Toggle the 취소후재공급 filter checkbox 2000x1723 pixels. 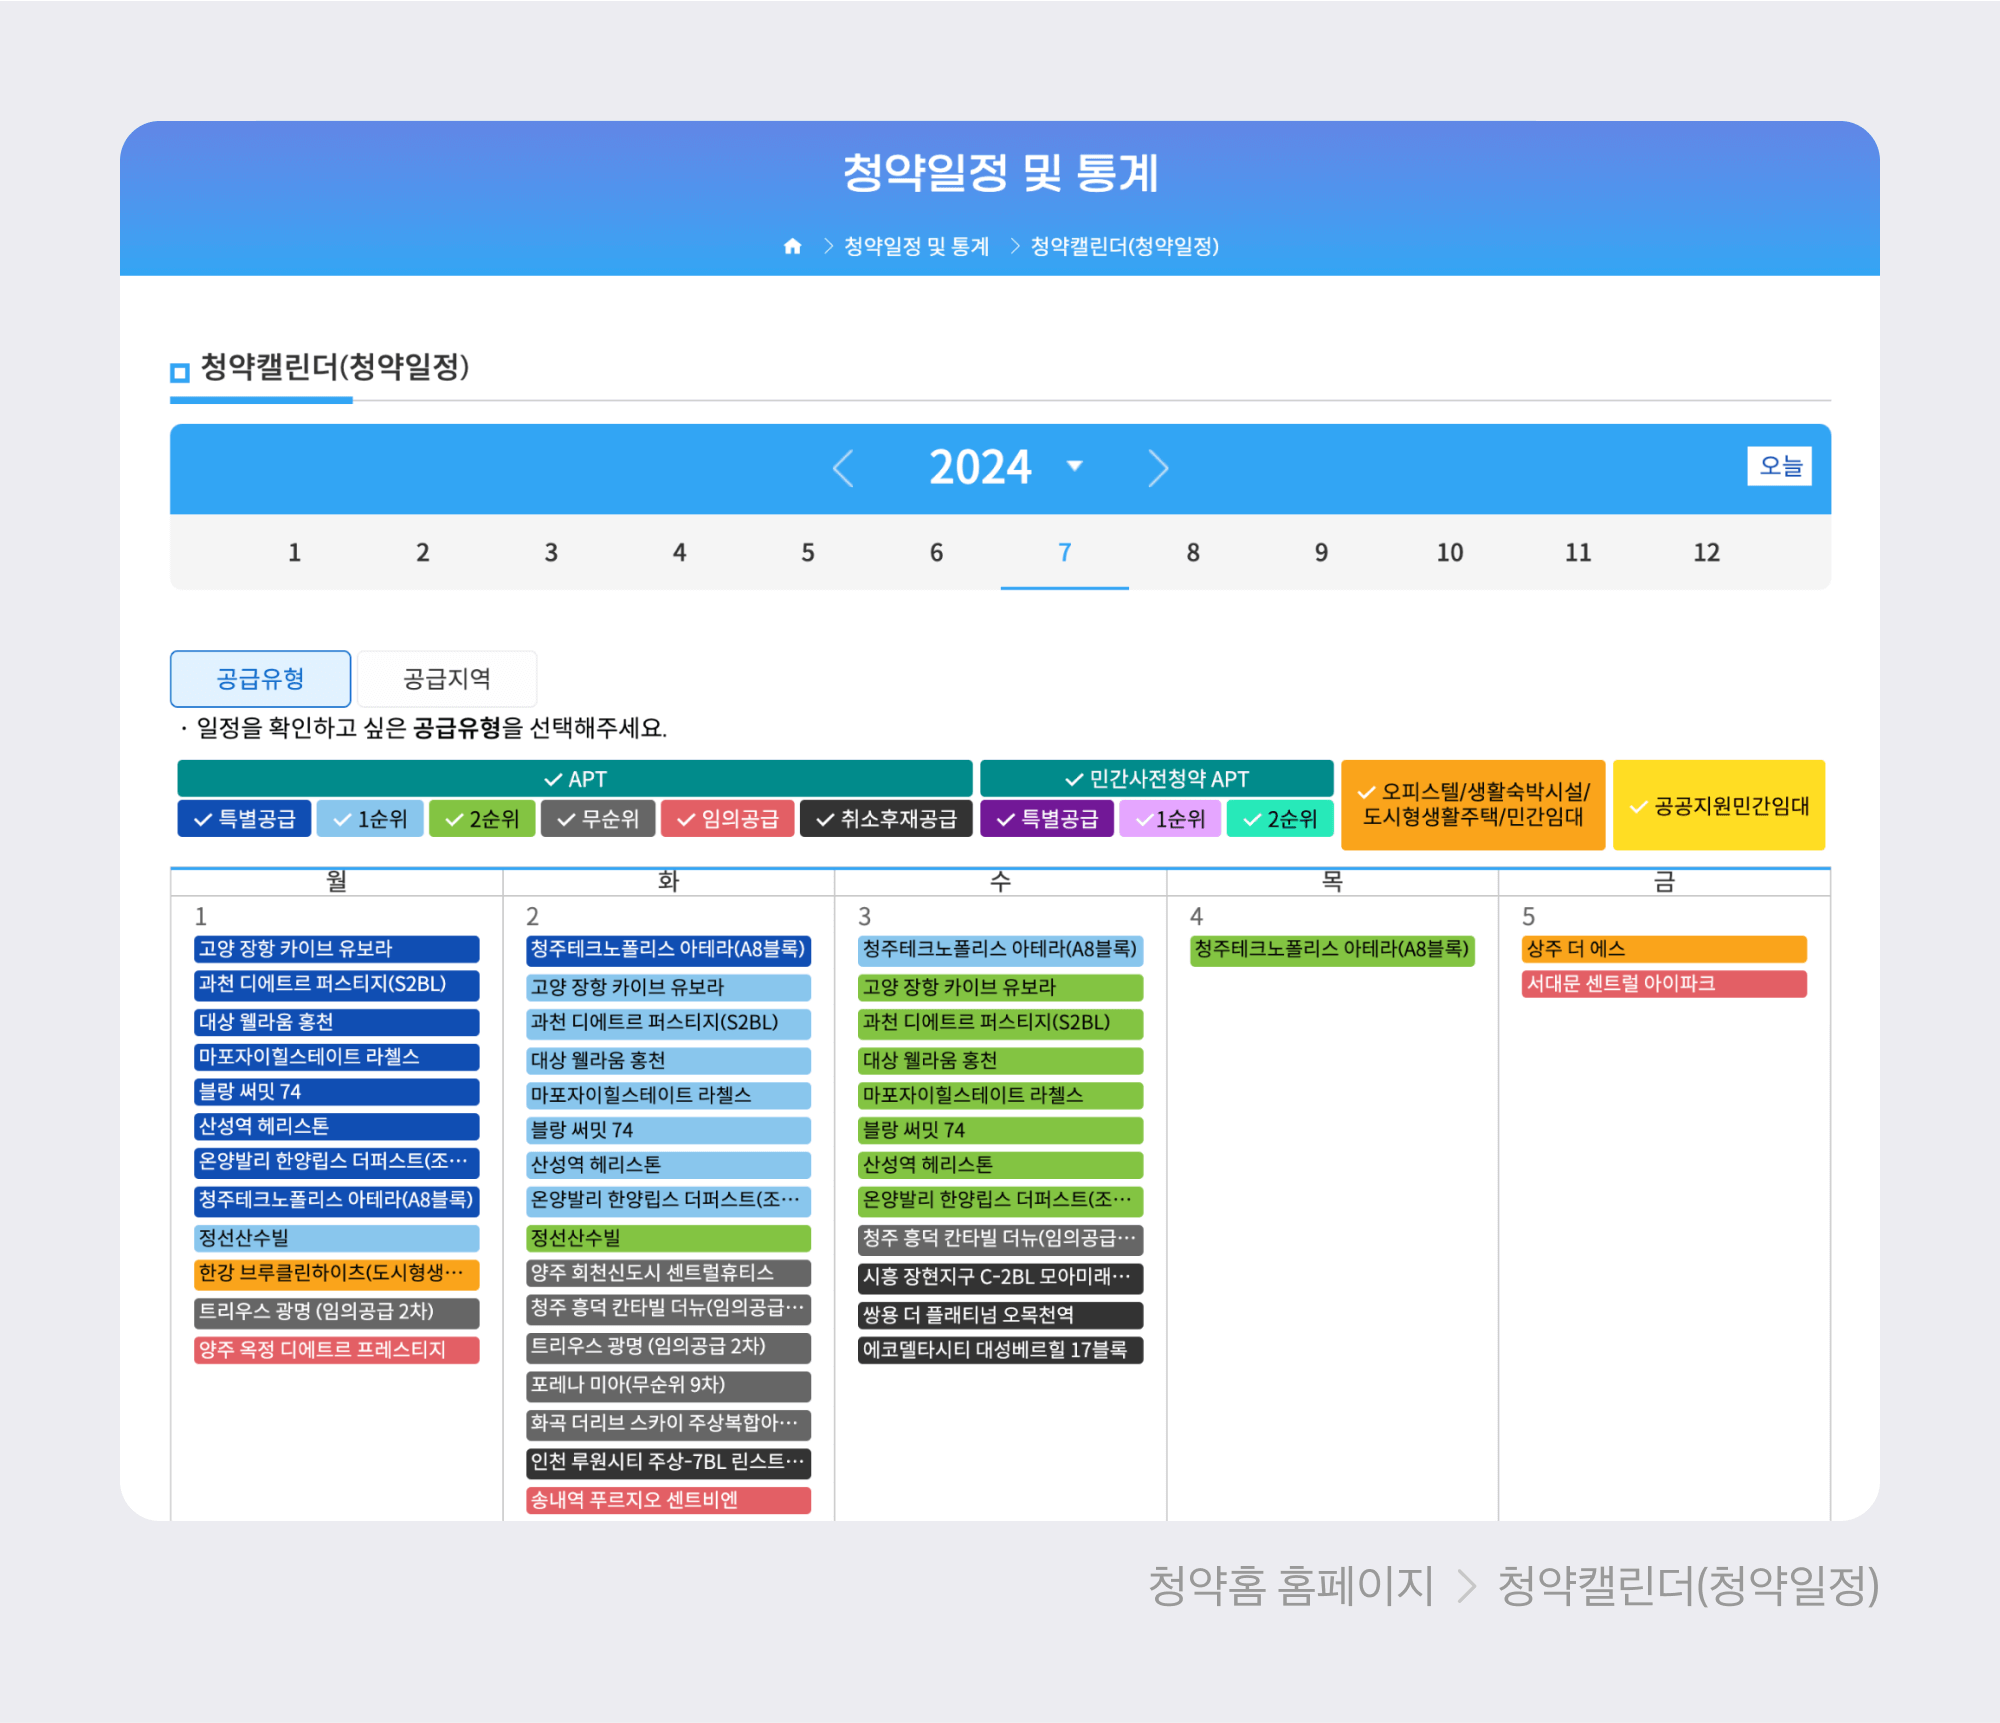[x=886, y=819]
